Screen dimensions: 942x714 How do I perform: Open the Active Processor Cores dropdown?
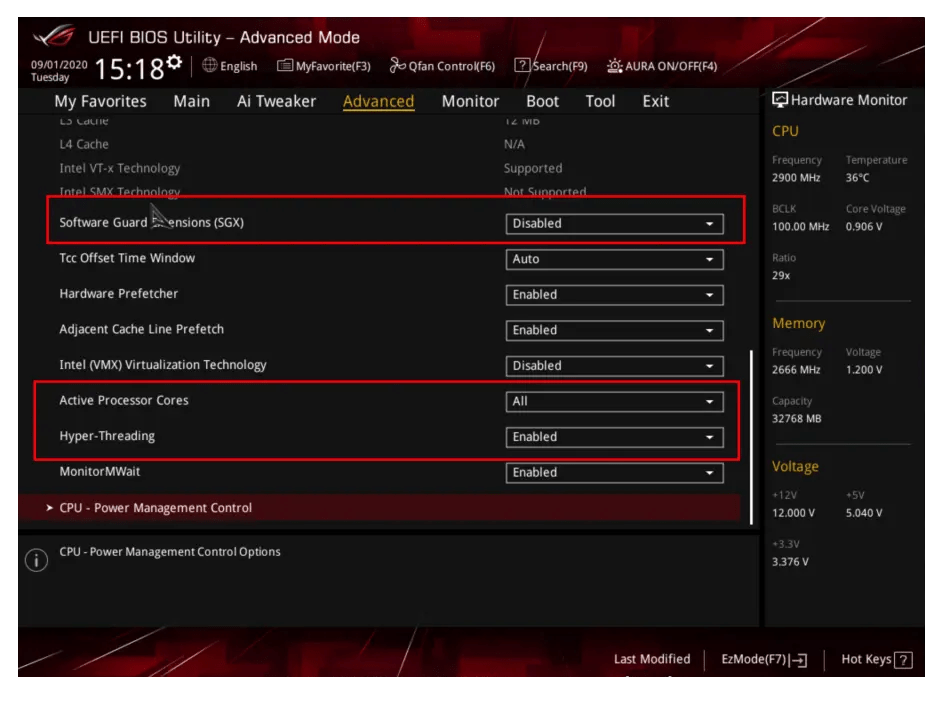coord(614,401)
